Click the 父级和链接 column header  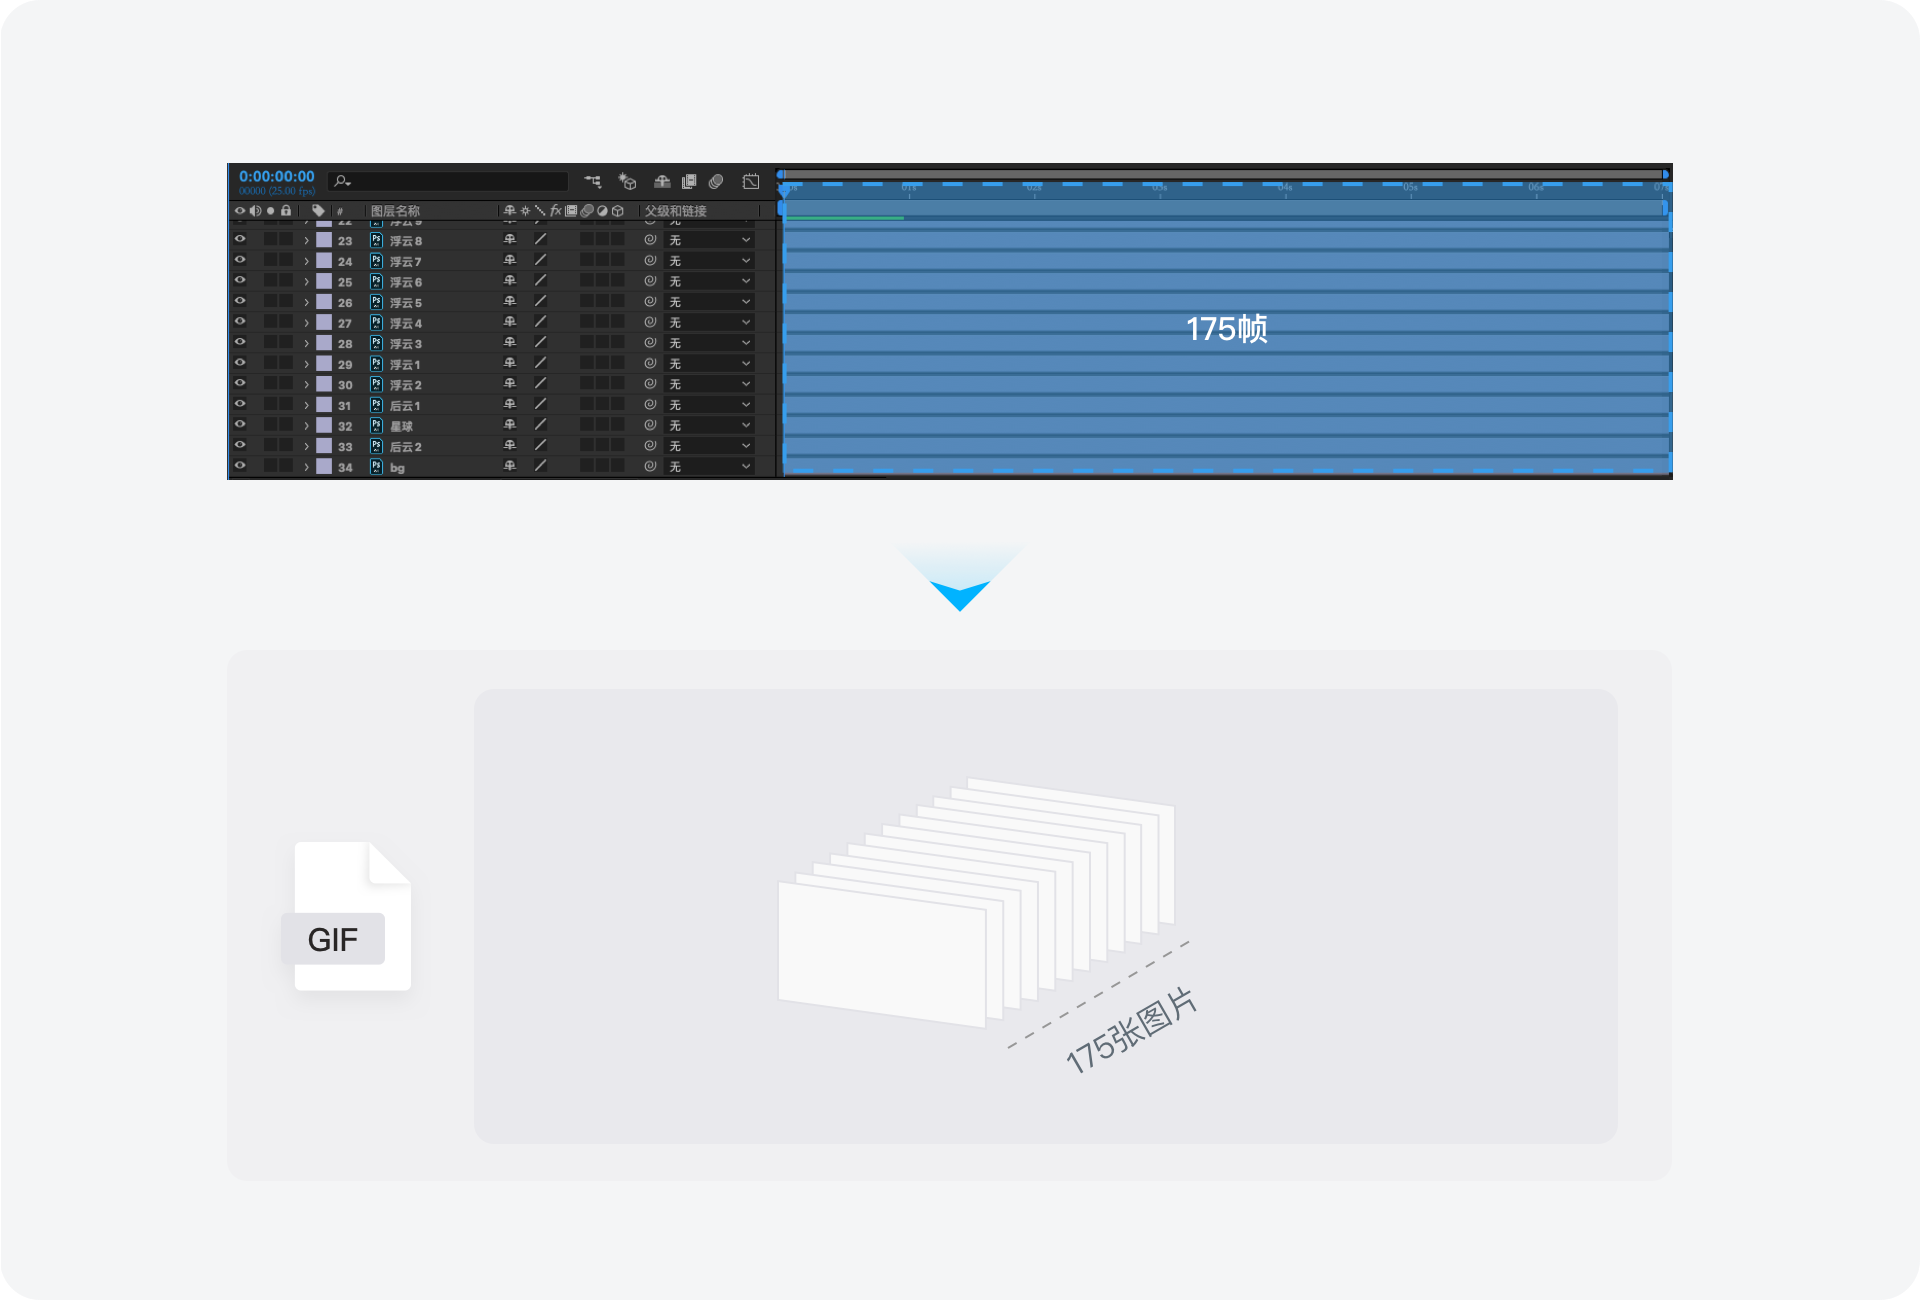pyautogui.click(x=676, y=211)
